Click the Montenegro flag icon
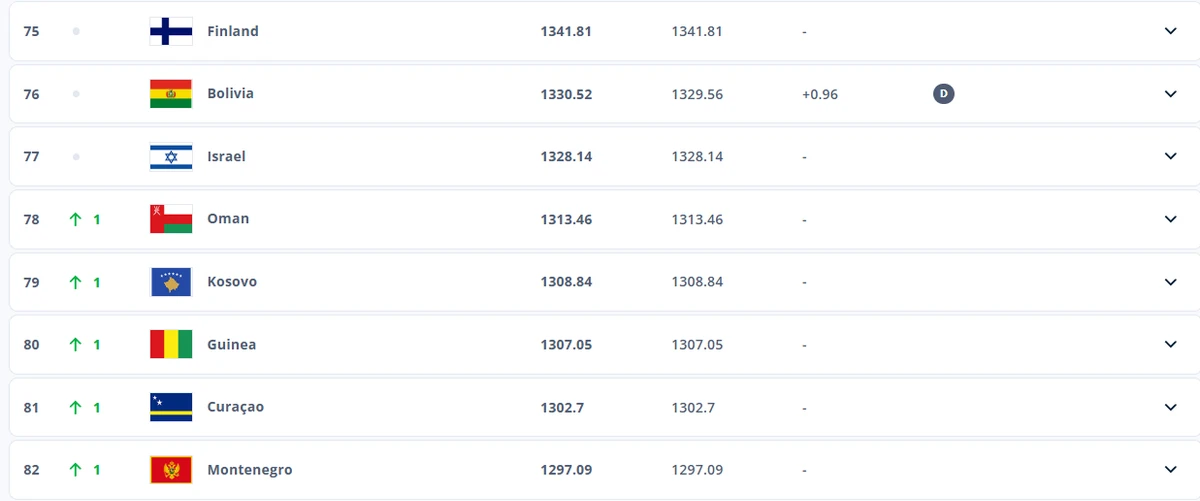 pos(171,470)
